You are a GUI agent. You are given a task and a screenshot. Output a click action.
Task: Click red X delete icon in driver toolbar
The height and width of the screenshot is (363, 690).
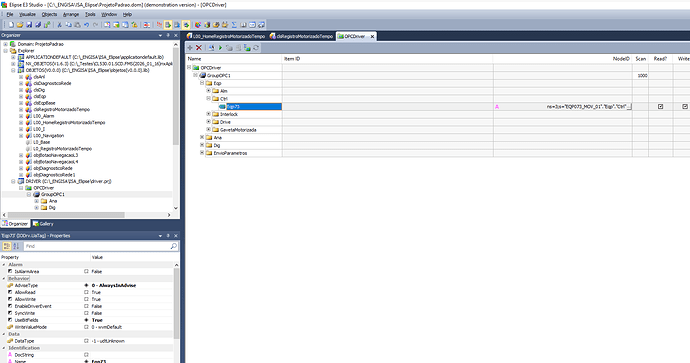198,48
